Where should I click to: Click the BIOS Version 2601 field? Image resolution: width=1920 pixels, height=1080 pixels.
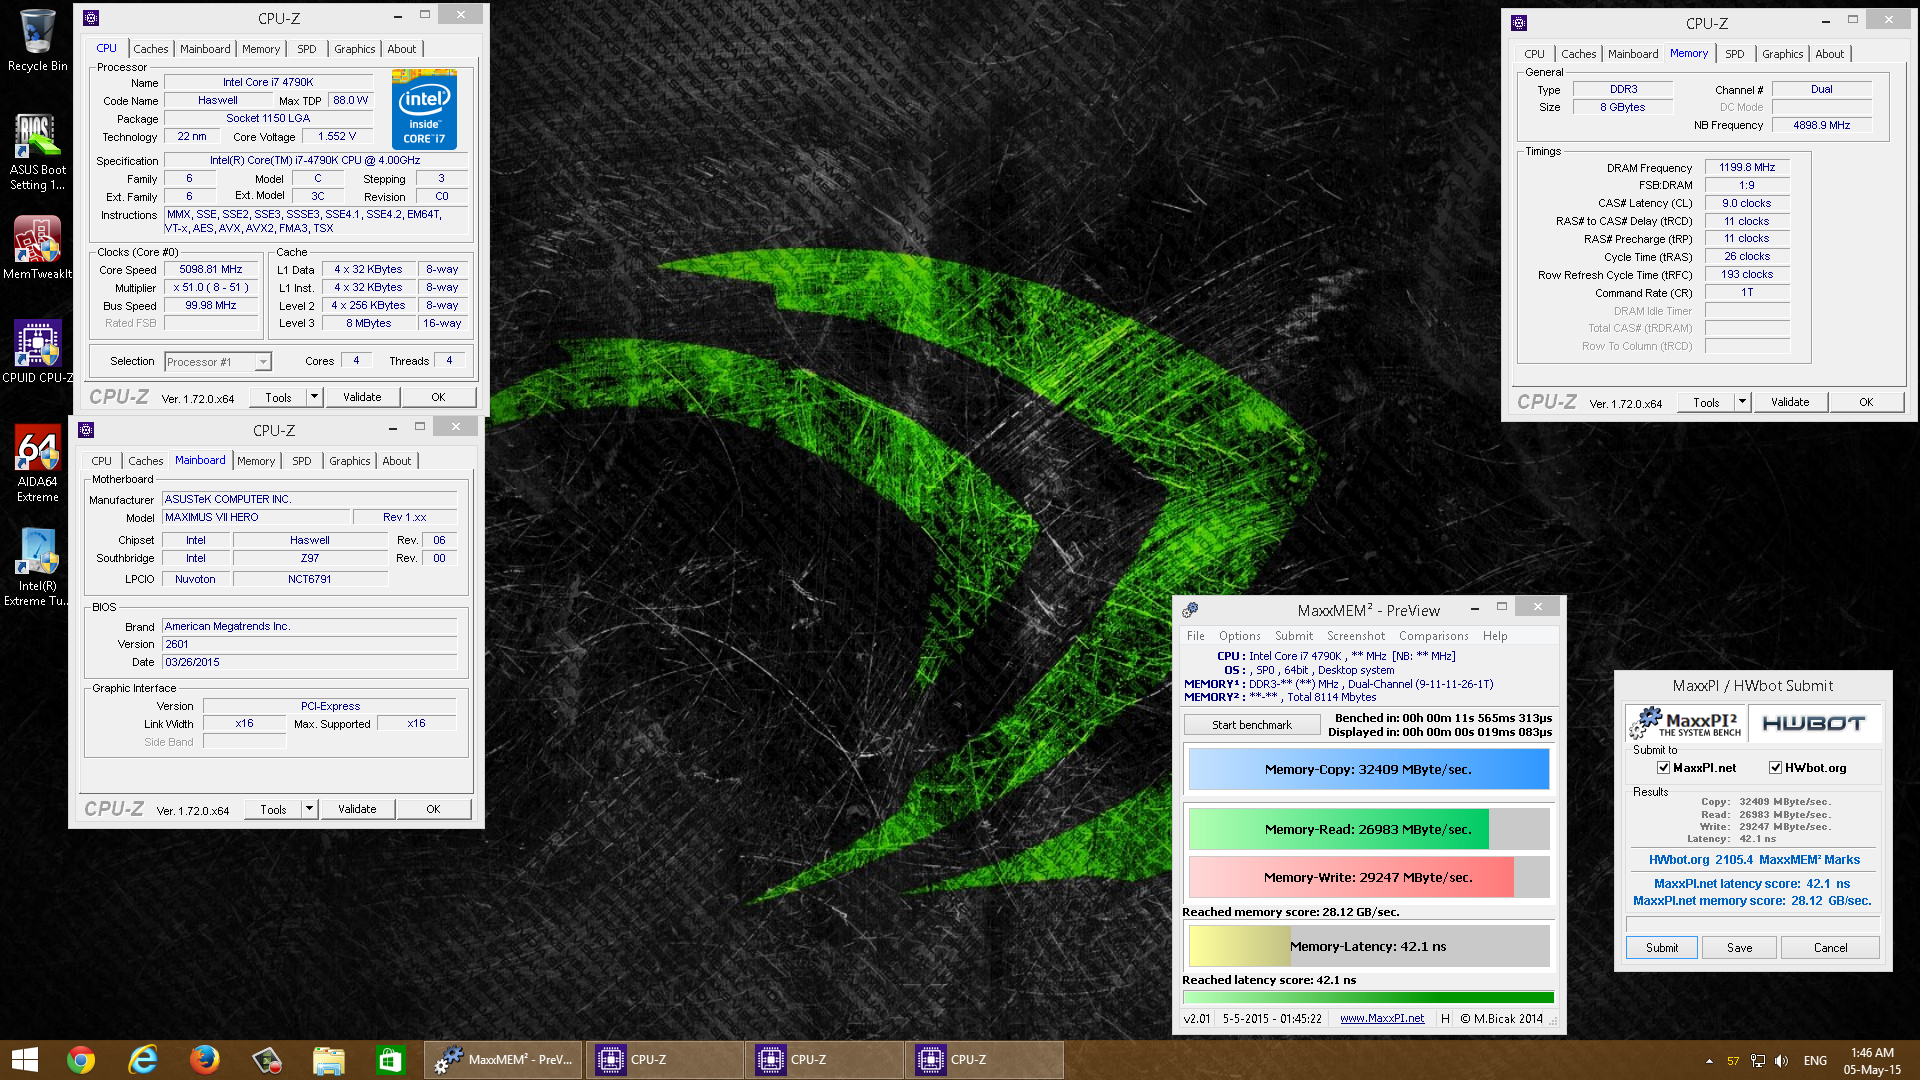(310, 645)
